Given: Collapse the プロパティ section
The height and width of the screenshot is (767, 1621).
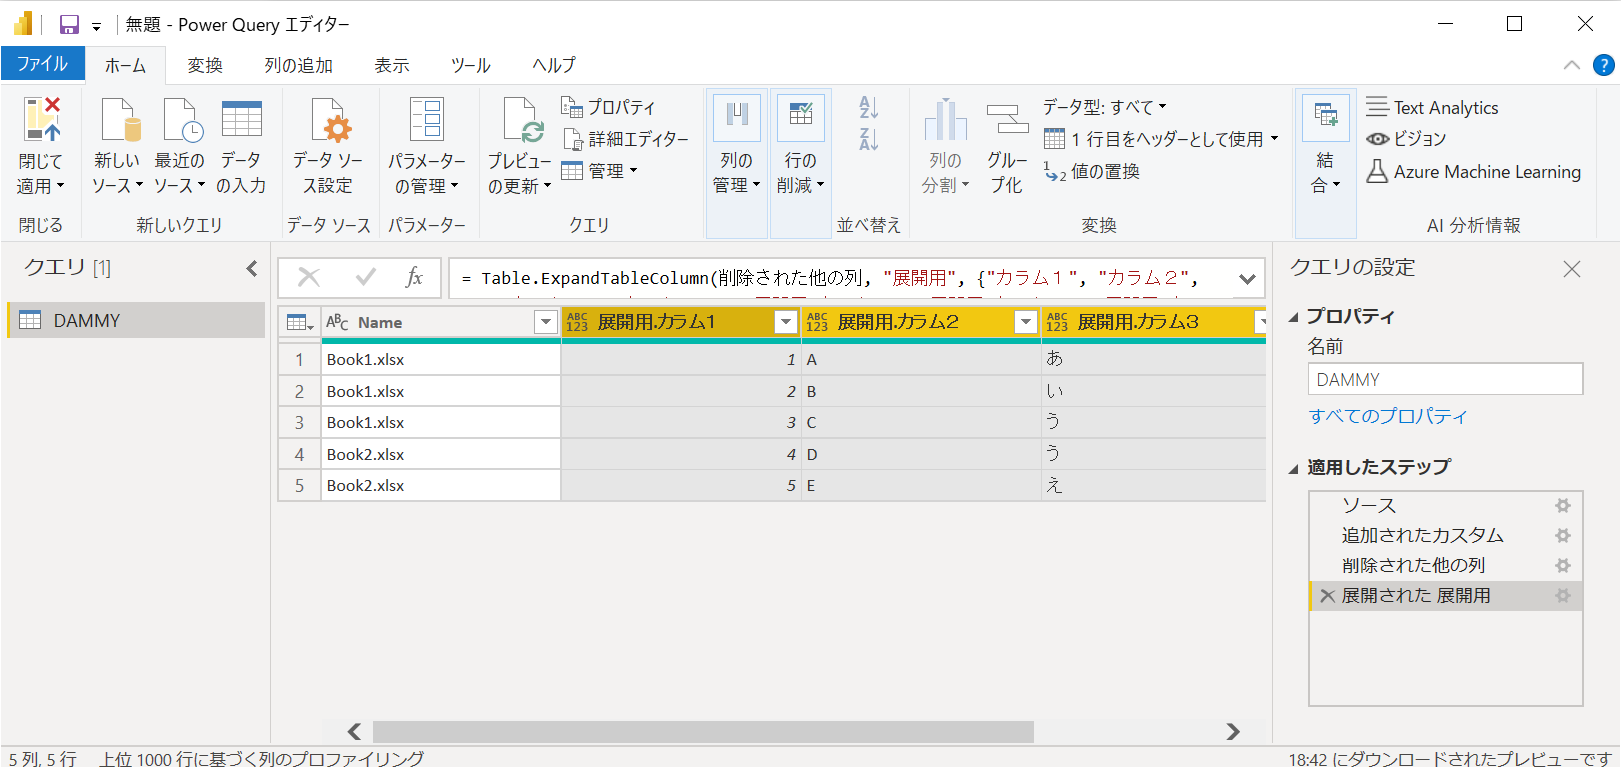Looking at the screenshot, I should [1293, 317].
